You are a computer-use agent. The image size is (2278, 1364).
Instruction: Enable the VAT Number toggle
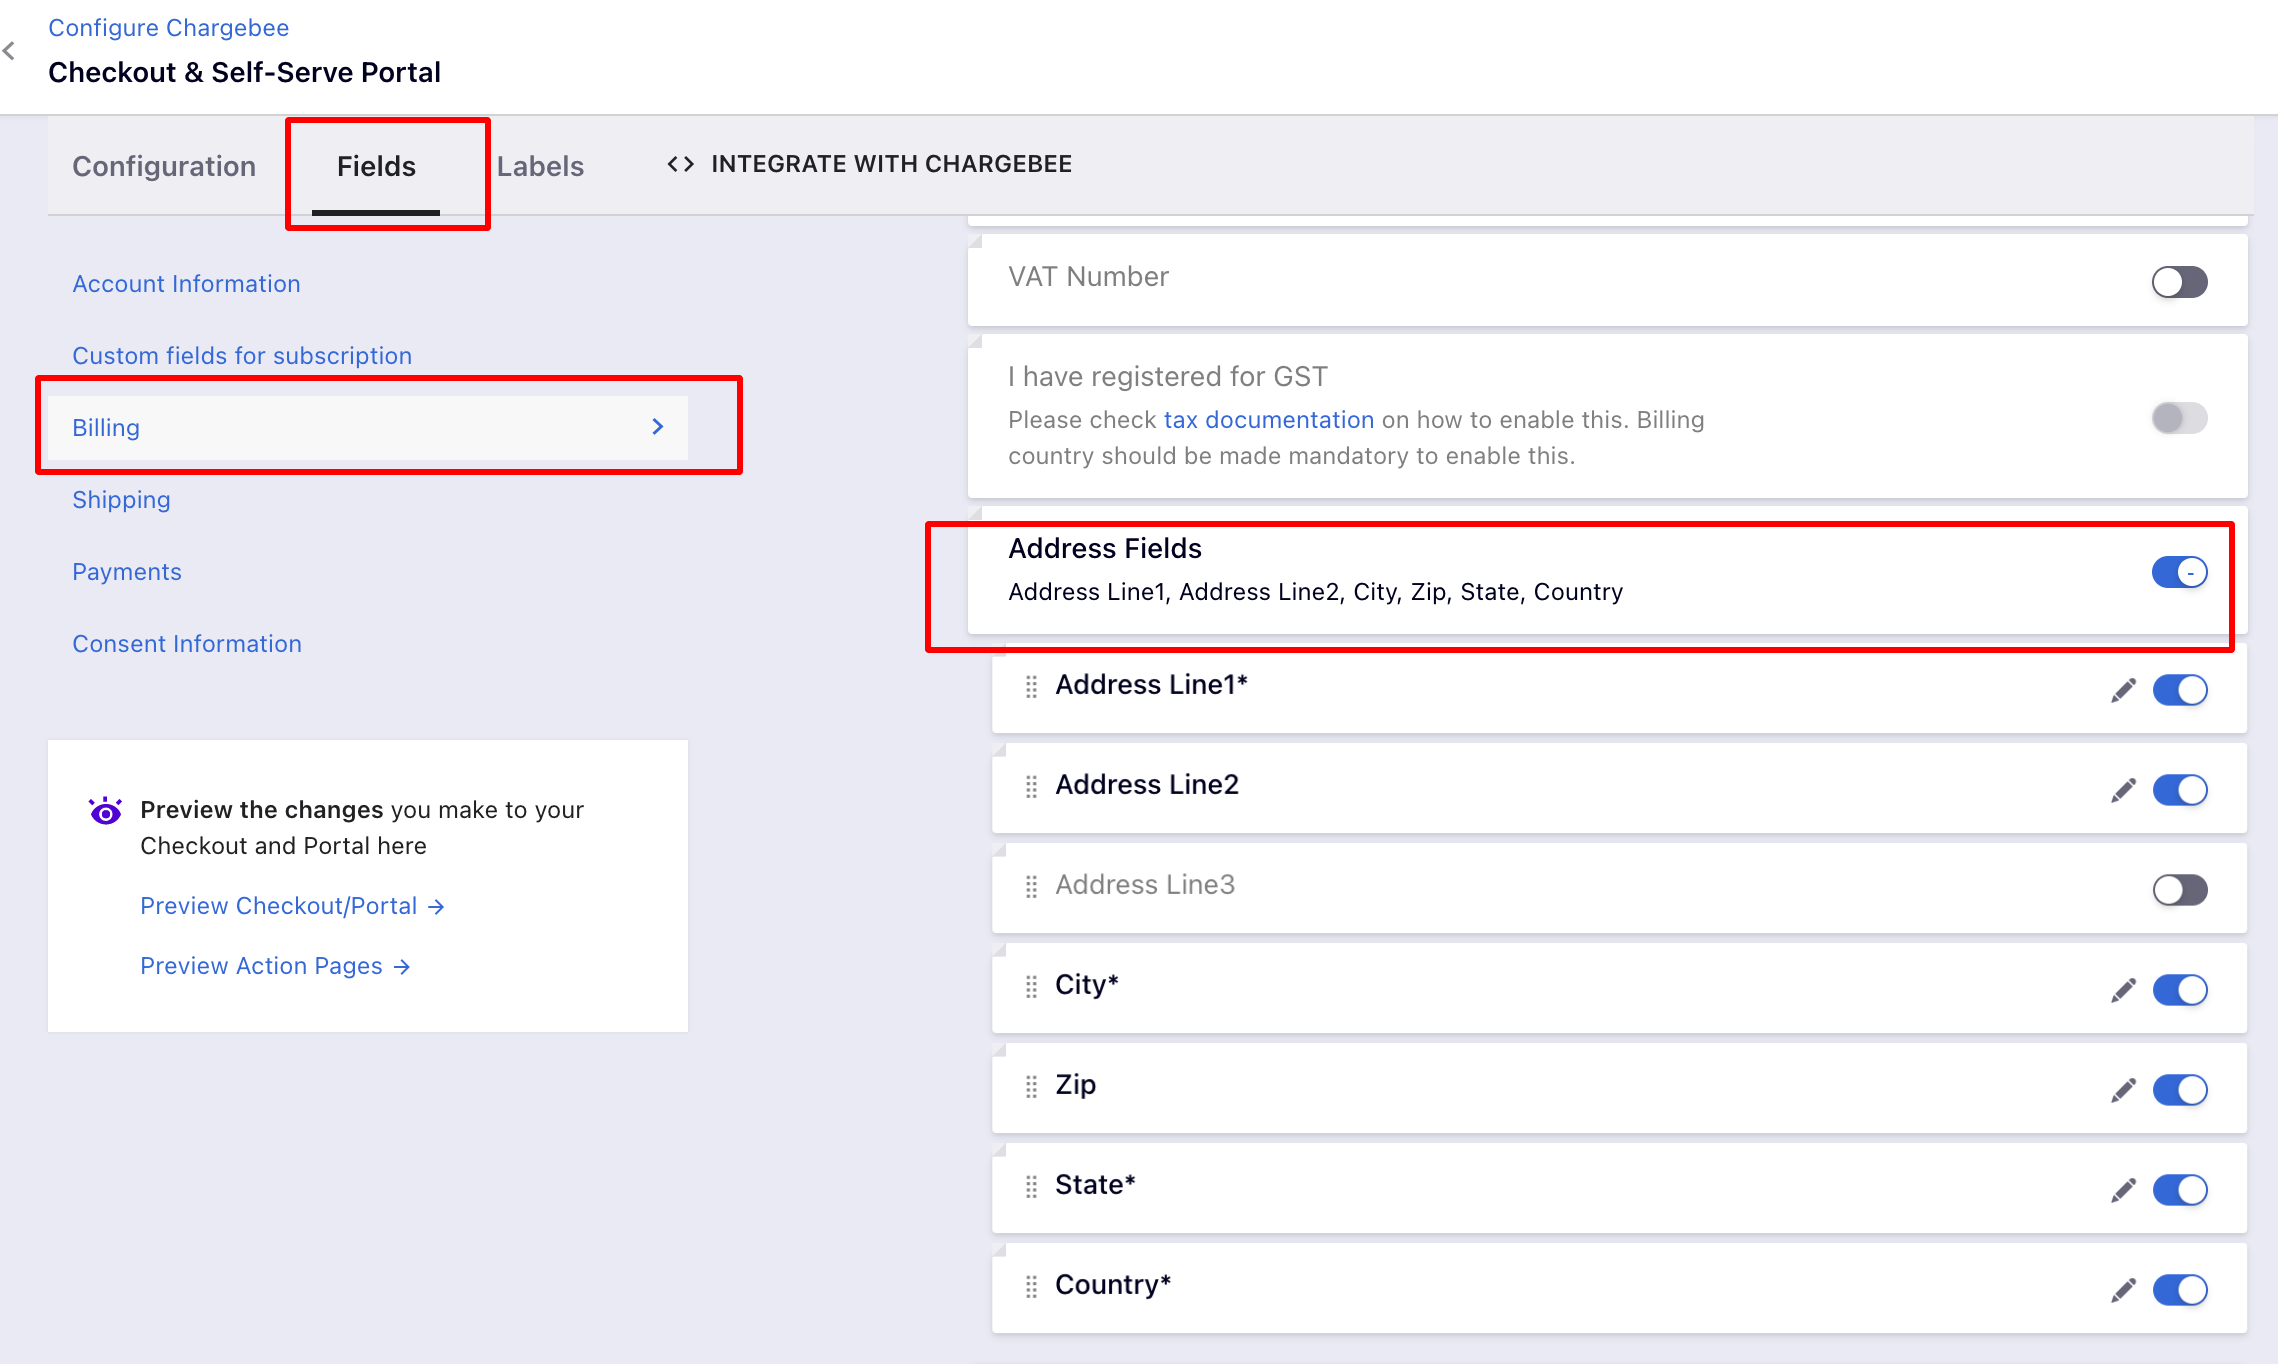click(x=2179, y=282)
